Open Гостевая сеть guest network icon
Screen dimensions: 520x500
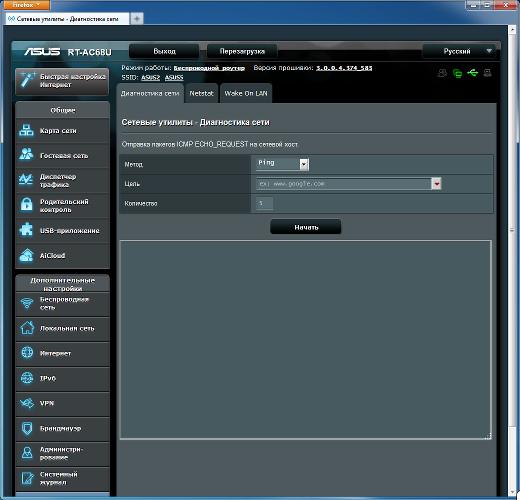[x=26, y=154]
